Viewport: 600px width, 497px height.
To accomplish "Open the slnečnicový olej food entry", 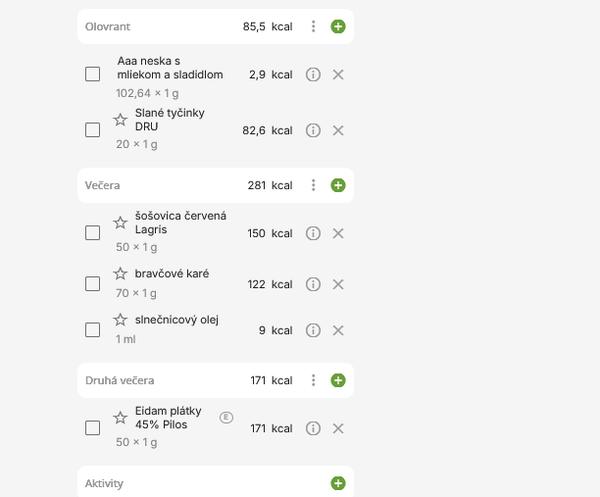I will point(176,320).
